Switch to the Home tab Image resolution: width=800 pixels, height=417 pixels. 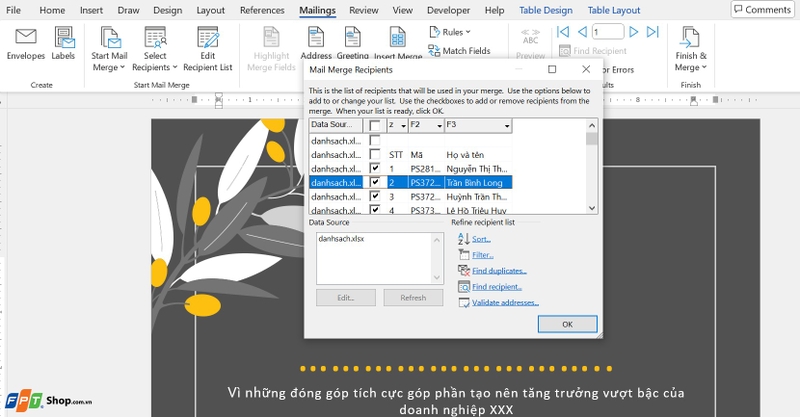point(52,10)
